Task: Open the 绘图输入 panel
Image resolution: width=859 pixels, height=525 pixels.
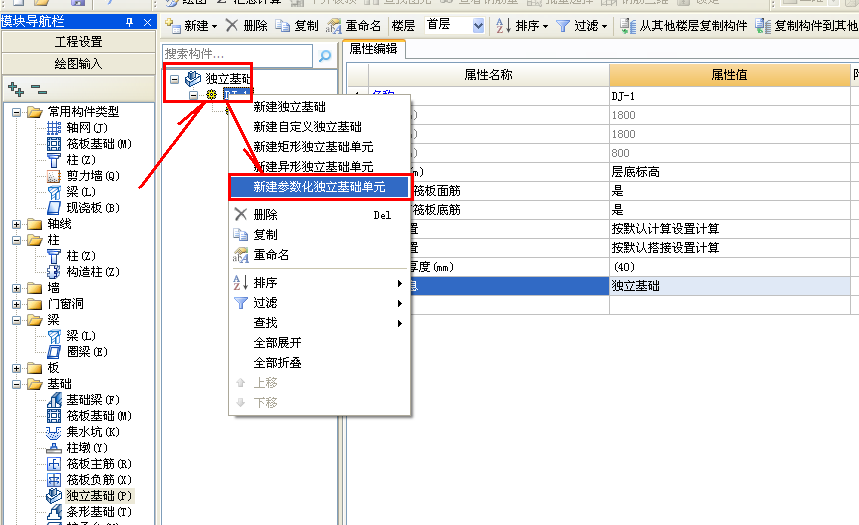Action: point(78,64)
